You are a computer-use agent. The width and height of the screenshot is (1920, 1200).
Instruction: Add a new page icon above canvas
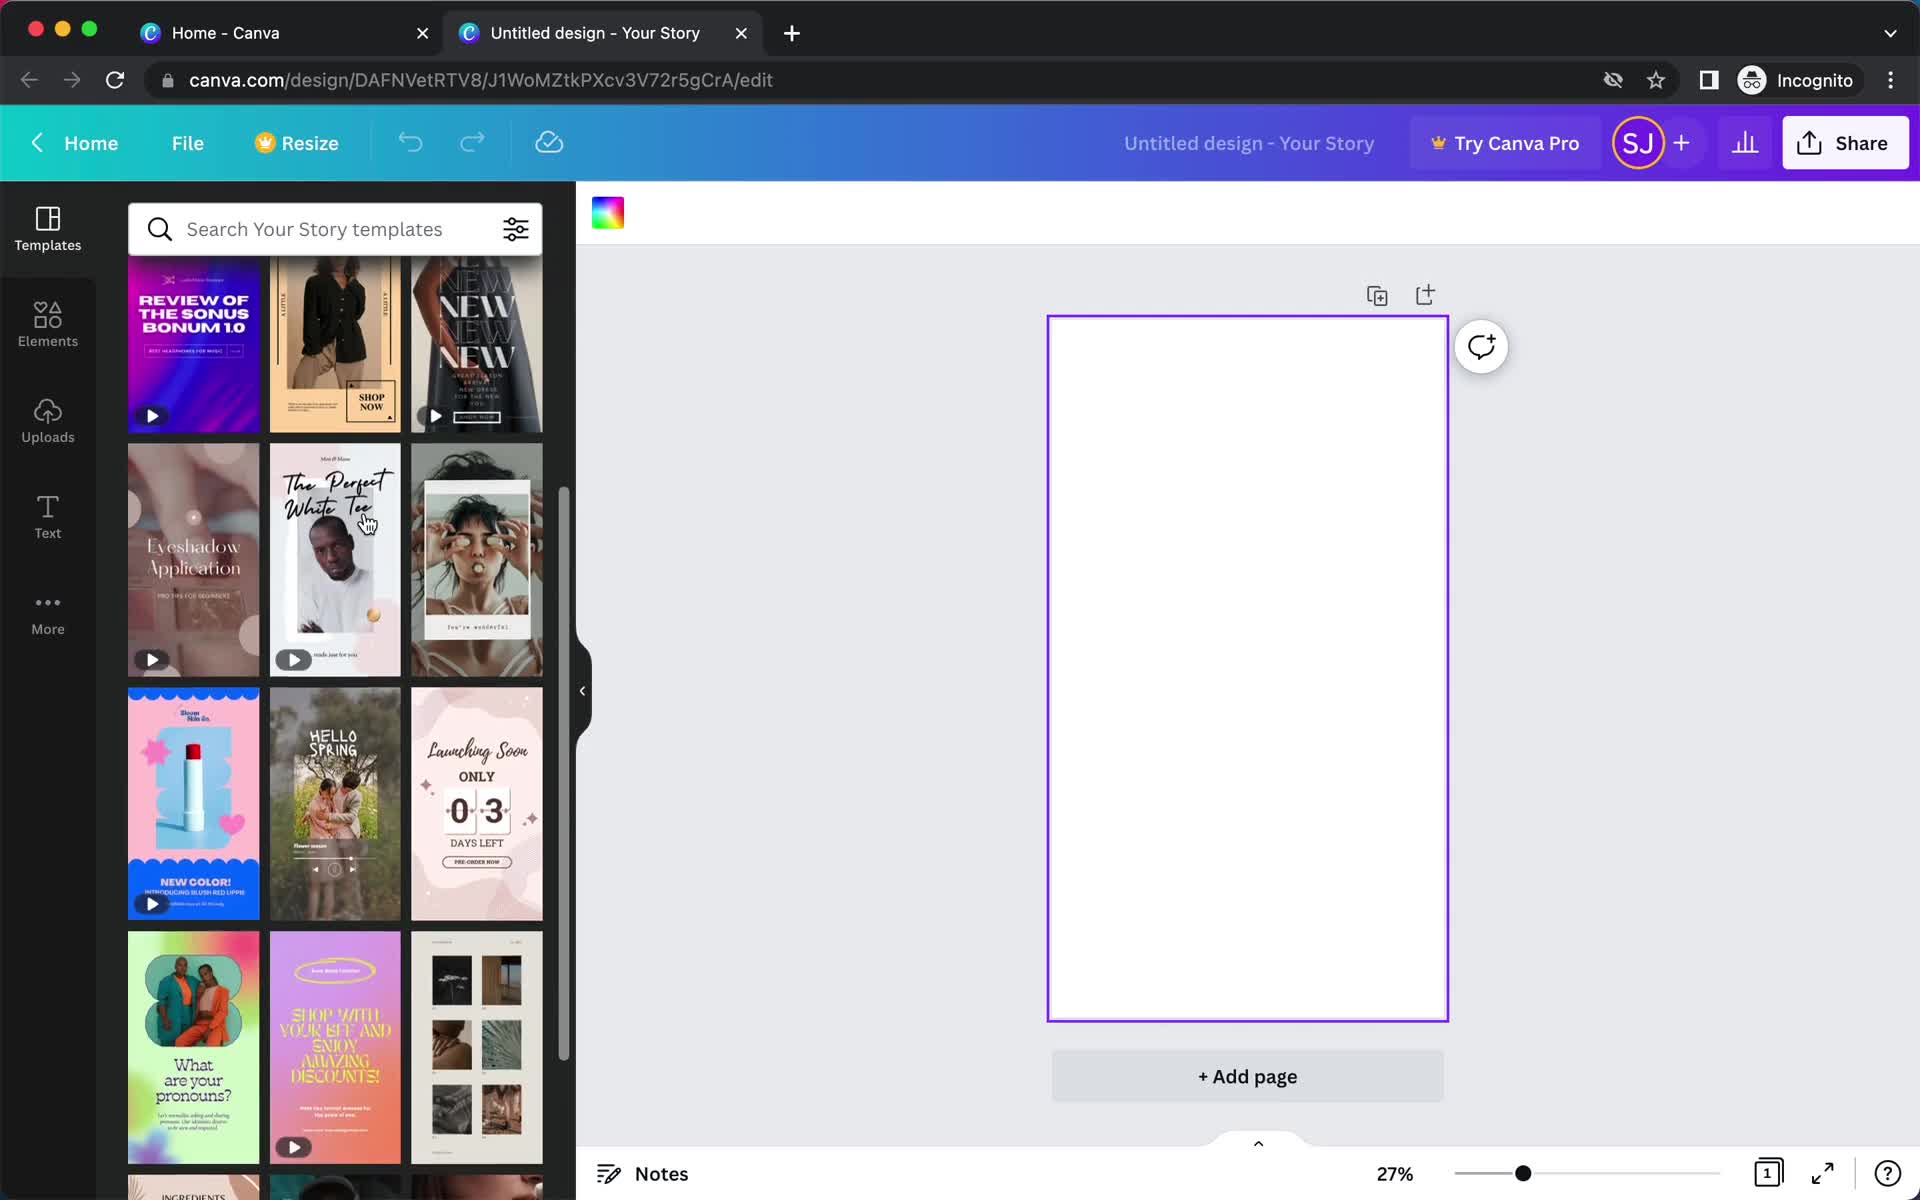[x=1425, y=295]
